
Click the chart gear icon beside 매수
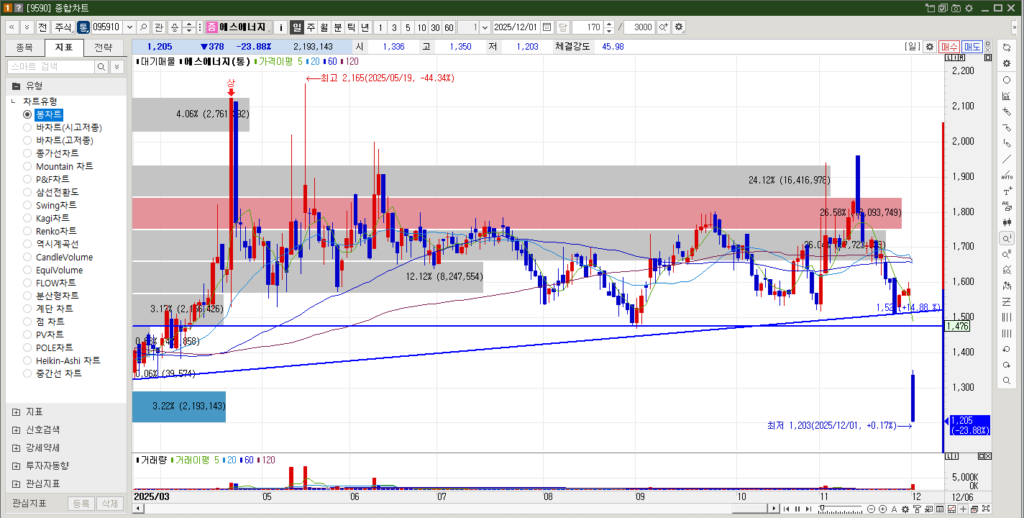(x=929, y=46)
